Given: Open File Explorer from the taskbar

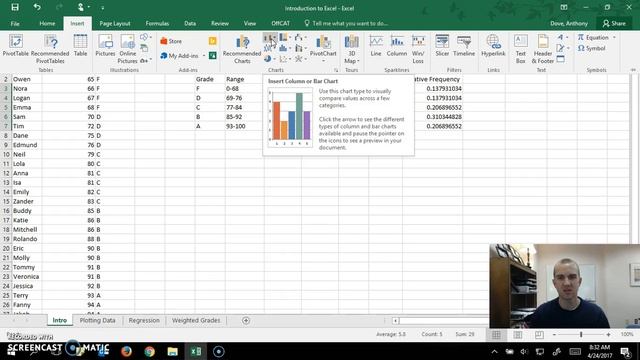Looking at the screenshot, I should 173,351.
